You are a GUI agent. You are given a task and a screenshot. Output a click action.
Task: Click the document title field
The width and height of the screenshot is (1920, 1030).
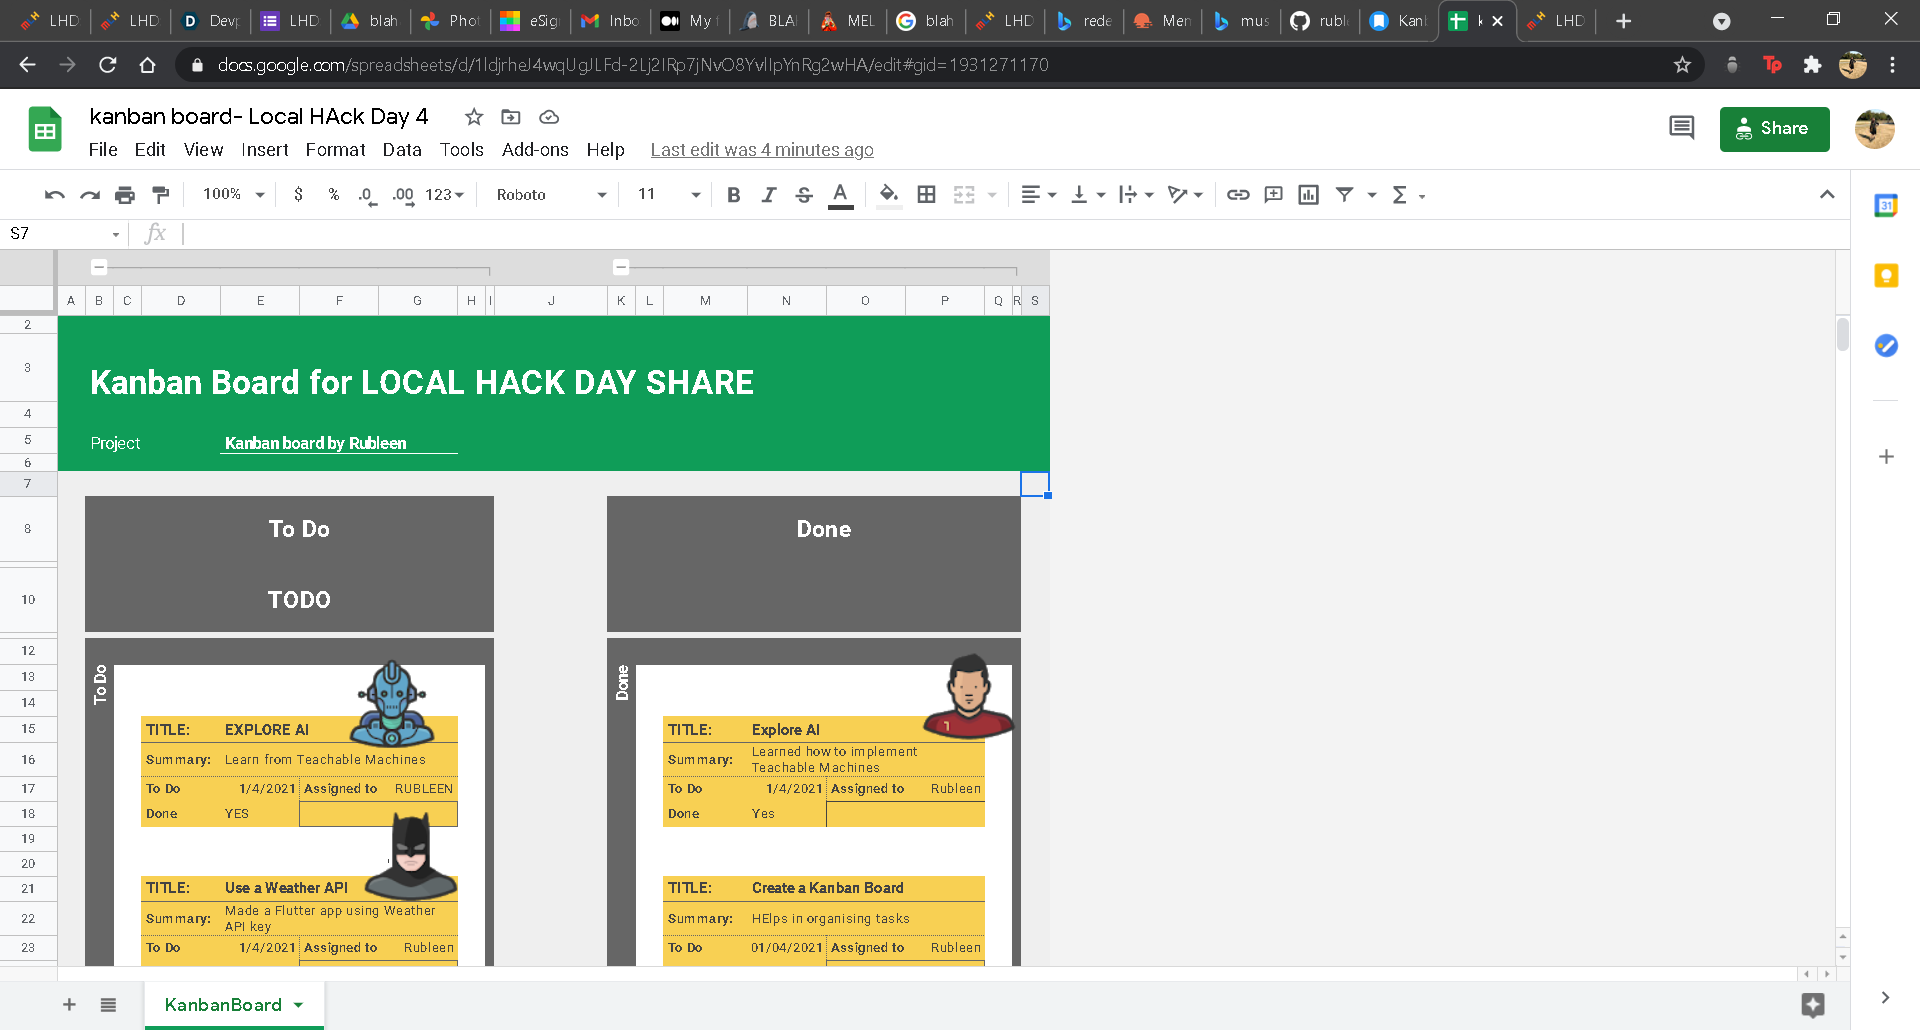click(x=259, y=117)
